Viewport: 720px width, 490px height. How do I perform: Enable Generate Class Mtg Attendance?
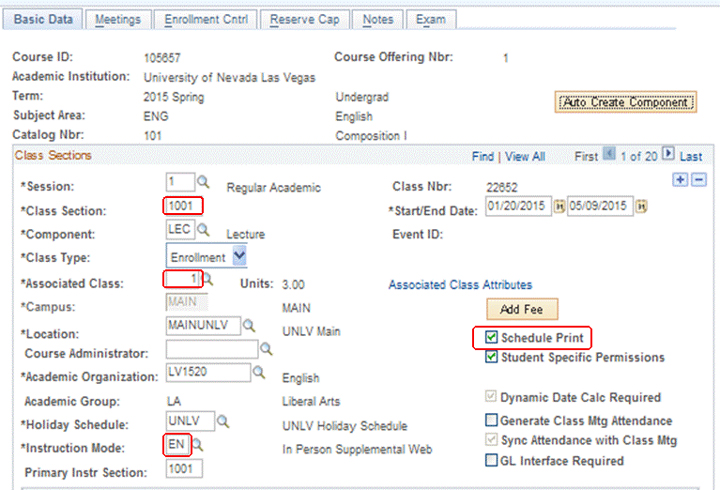[491, 420]
